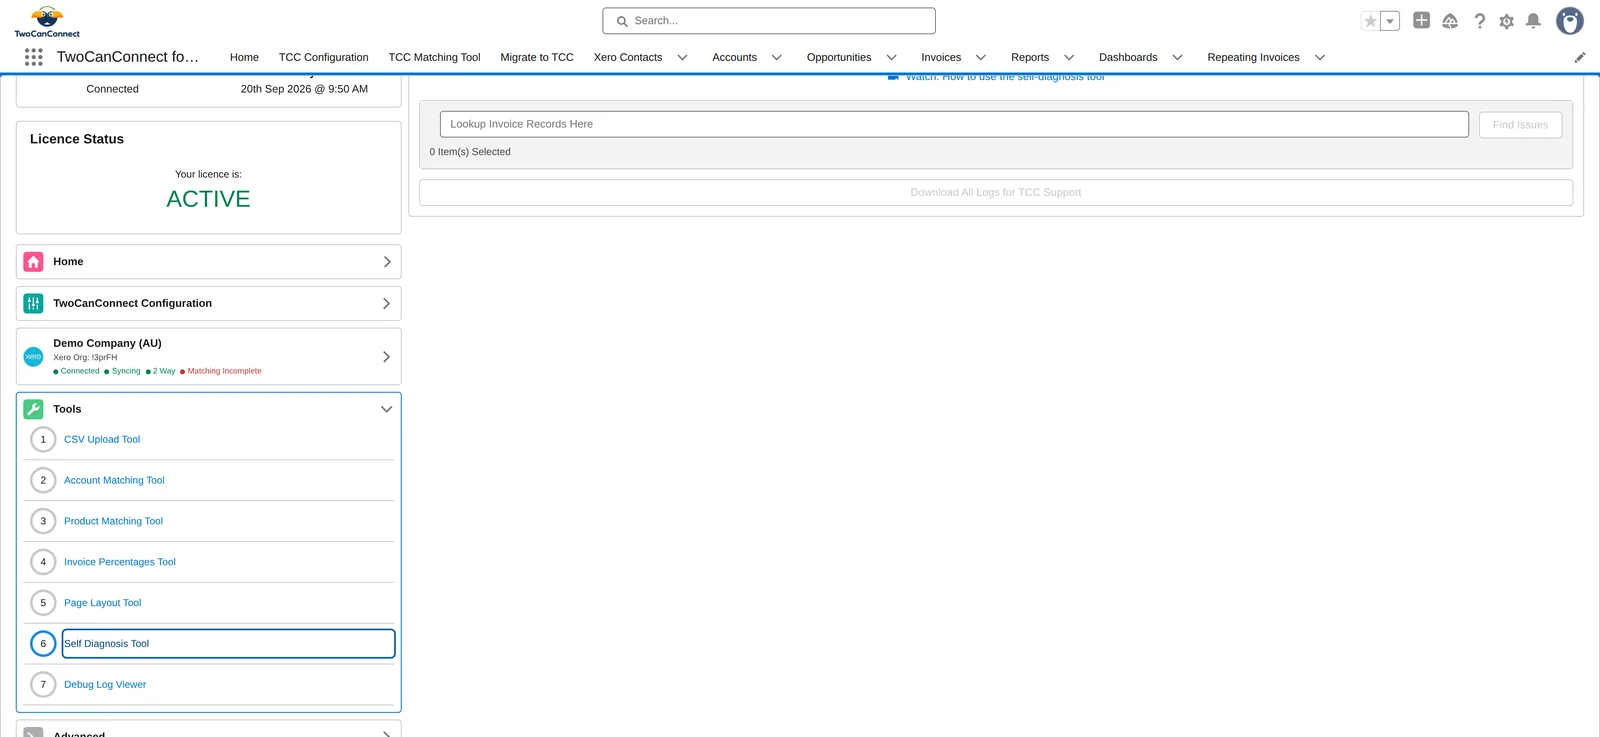Collapse the Tools section chevron

[x=387, y=409]
